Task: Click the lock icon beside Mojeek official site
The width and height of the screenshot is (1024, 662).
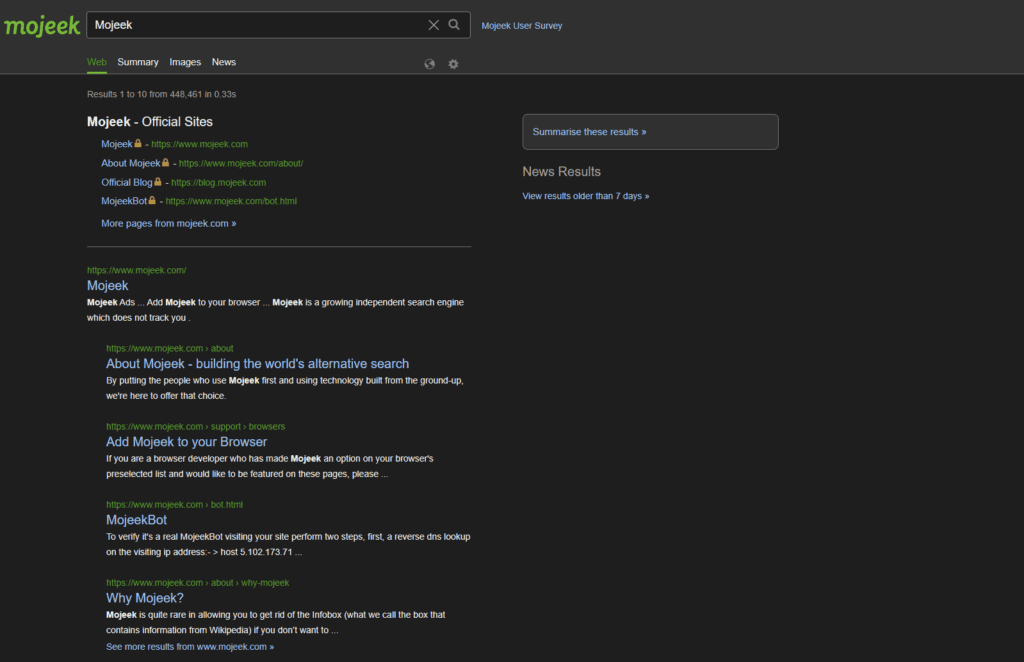Action: (138, 144)
